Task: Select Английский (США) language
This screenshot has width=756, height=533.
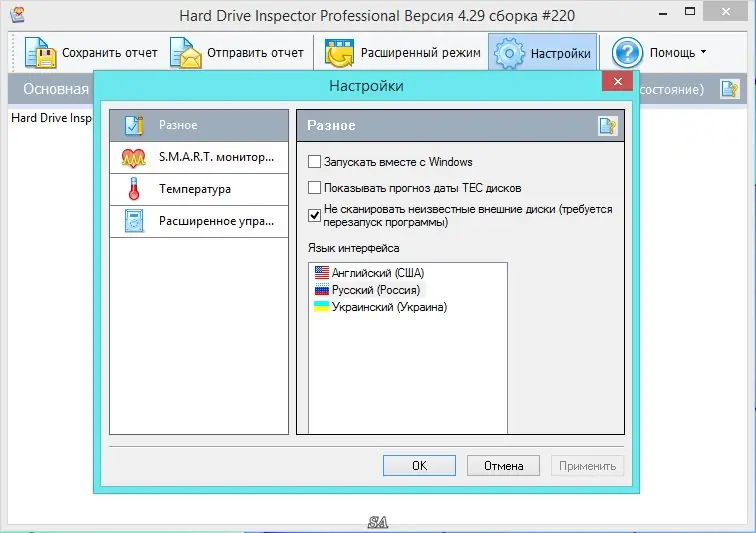Action: click(x=378, y=273)
